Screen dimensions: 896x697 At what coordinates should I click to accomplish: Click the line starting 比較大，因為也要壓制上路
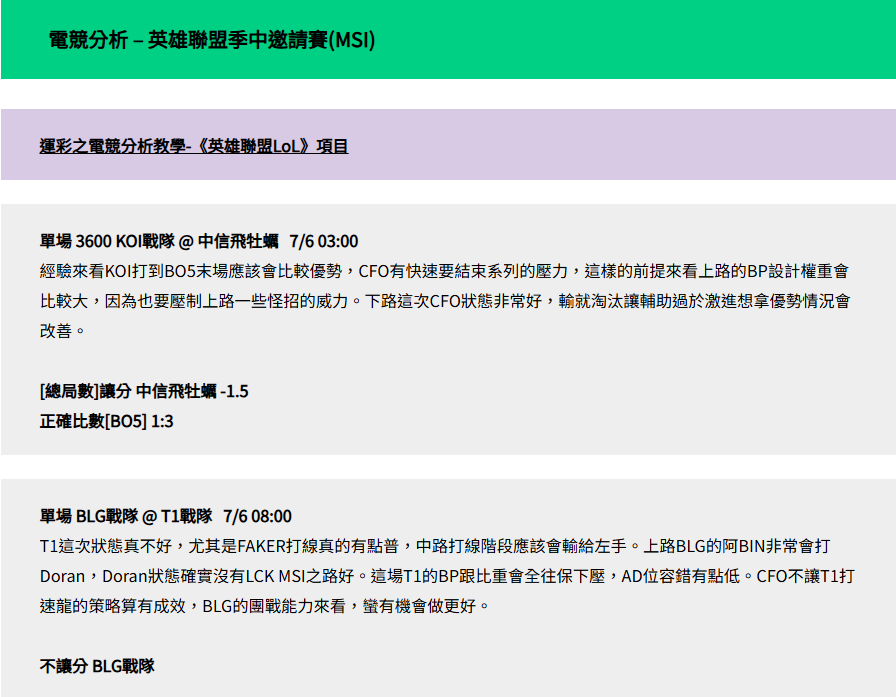pyautogui.click(x=445, y=301)
